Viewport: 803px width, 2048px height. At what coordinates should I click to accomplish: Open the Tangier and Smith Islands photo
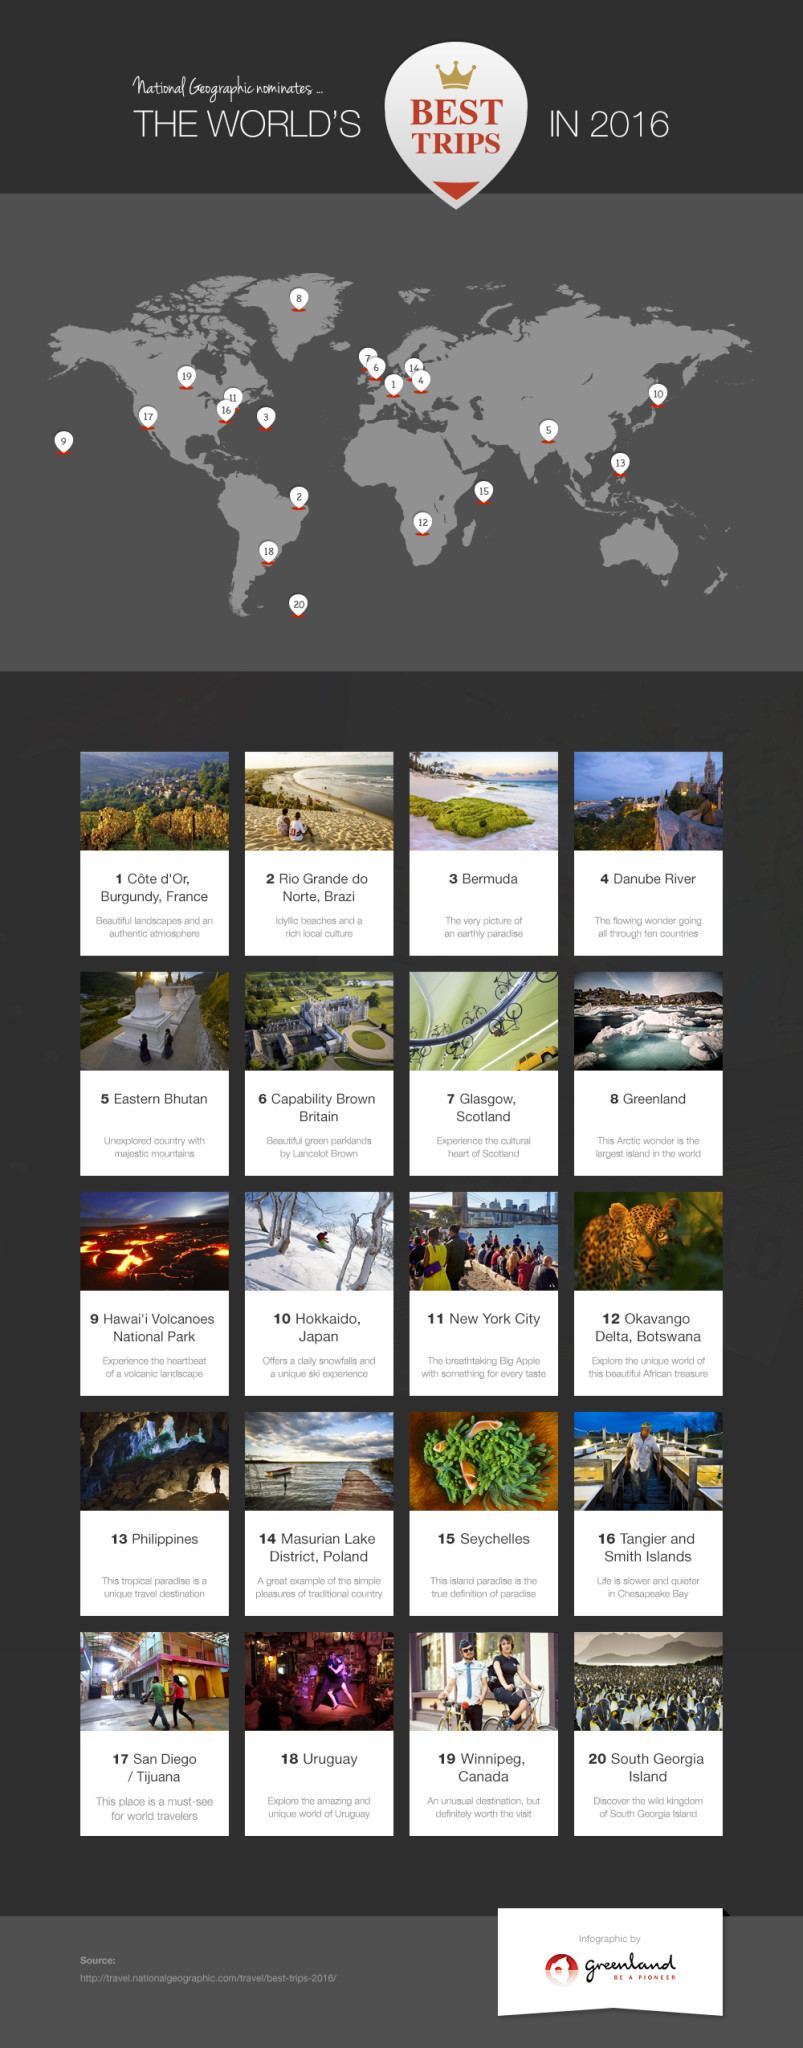tap(648, 1461)
